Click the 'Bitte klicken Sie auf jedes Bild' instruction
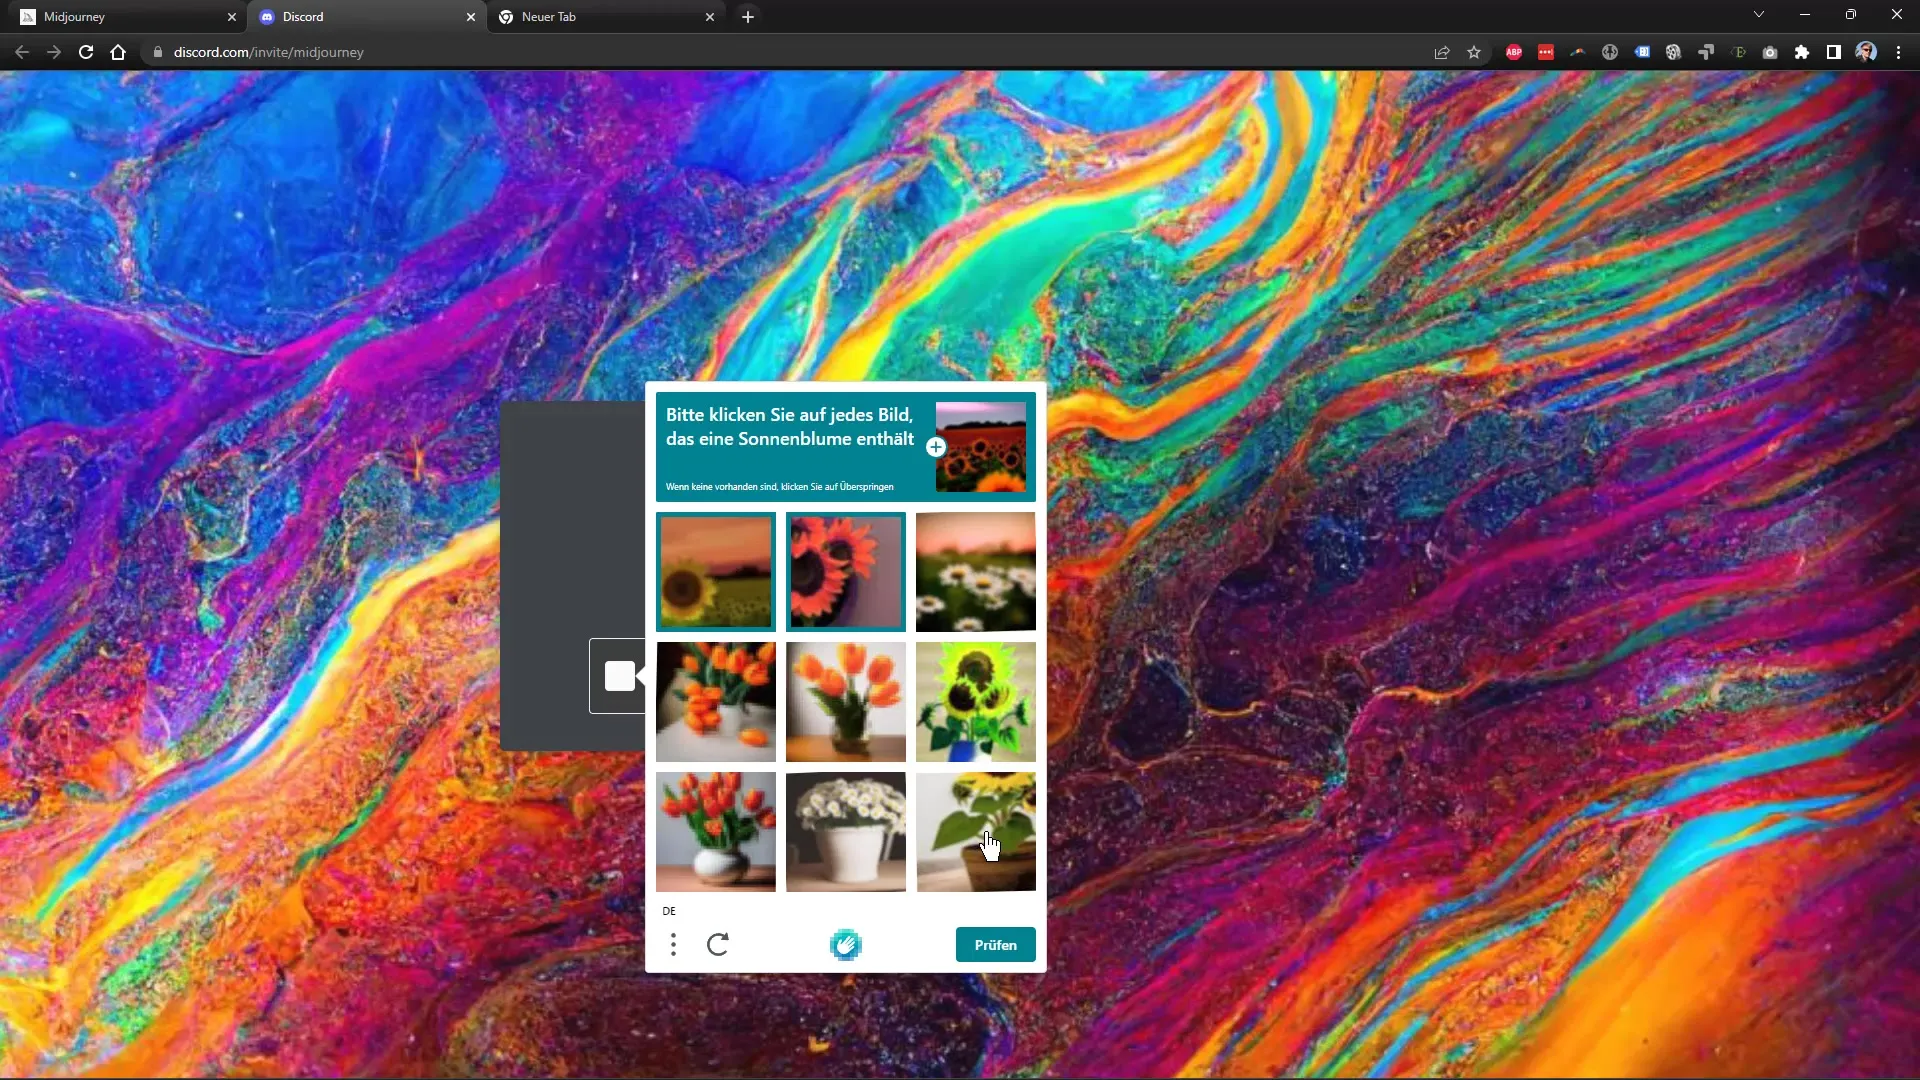The height and width of the screenshot is (1080, 1920). (x=790, y=427)
